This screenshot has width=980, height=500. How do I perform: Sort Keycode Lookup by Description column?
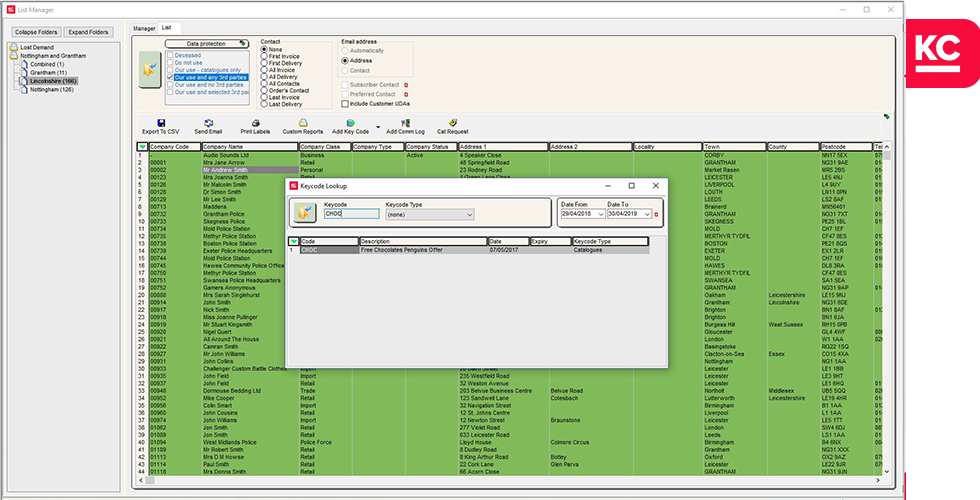coord(423,241)
